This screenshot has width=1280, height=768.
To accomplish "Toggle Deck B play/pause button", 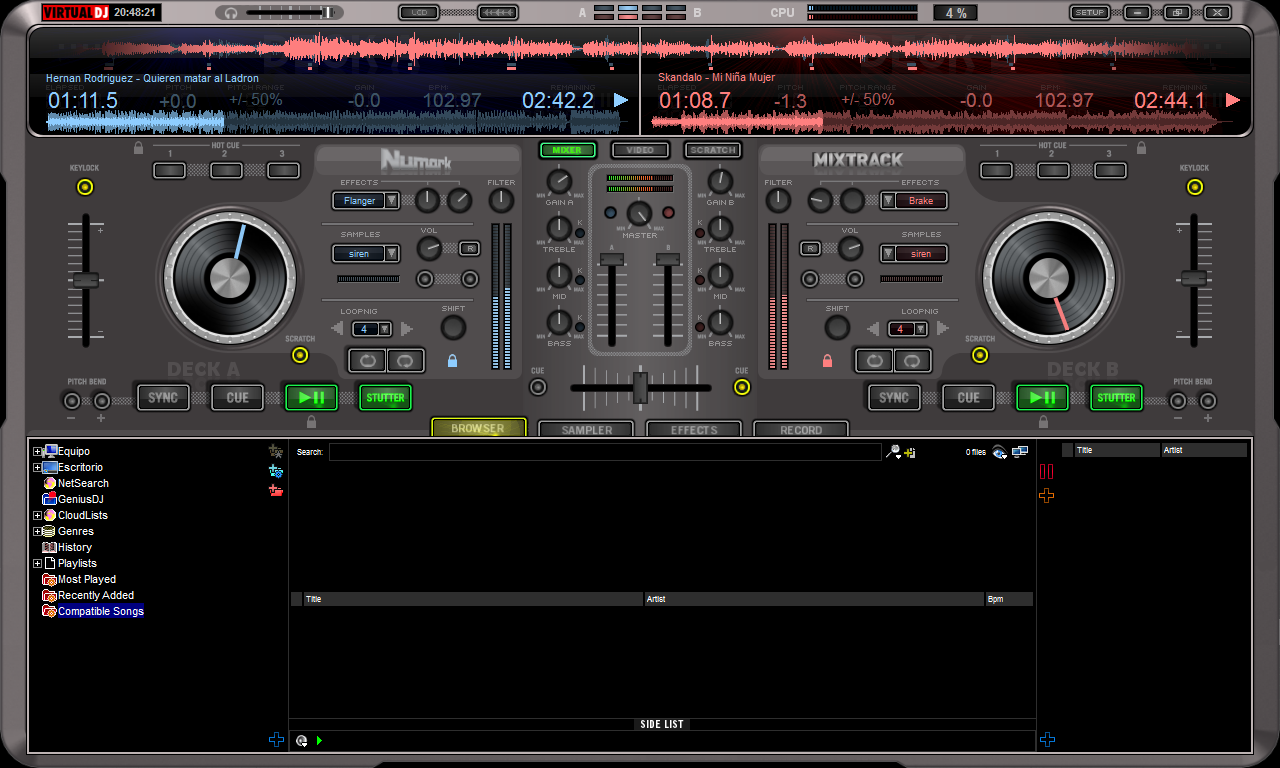I will tap(1042, 397).
